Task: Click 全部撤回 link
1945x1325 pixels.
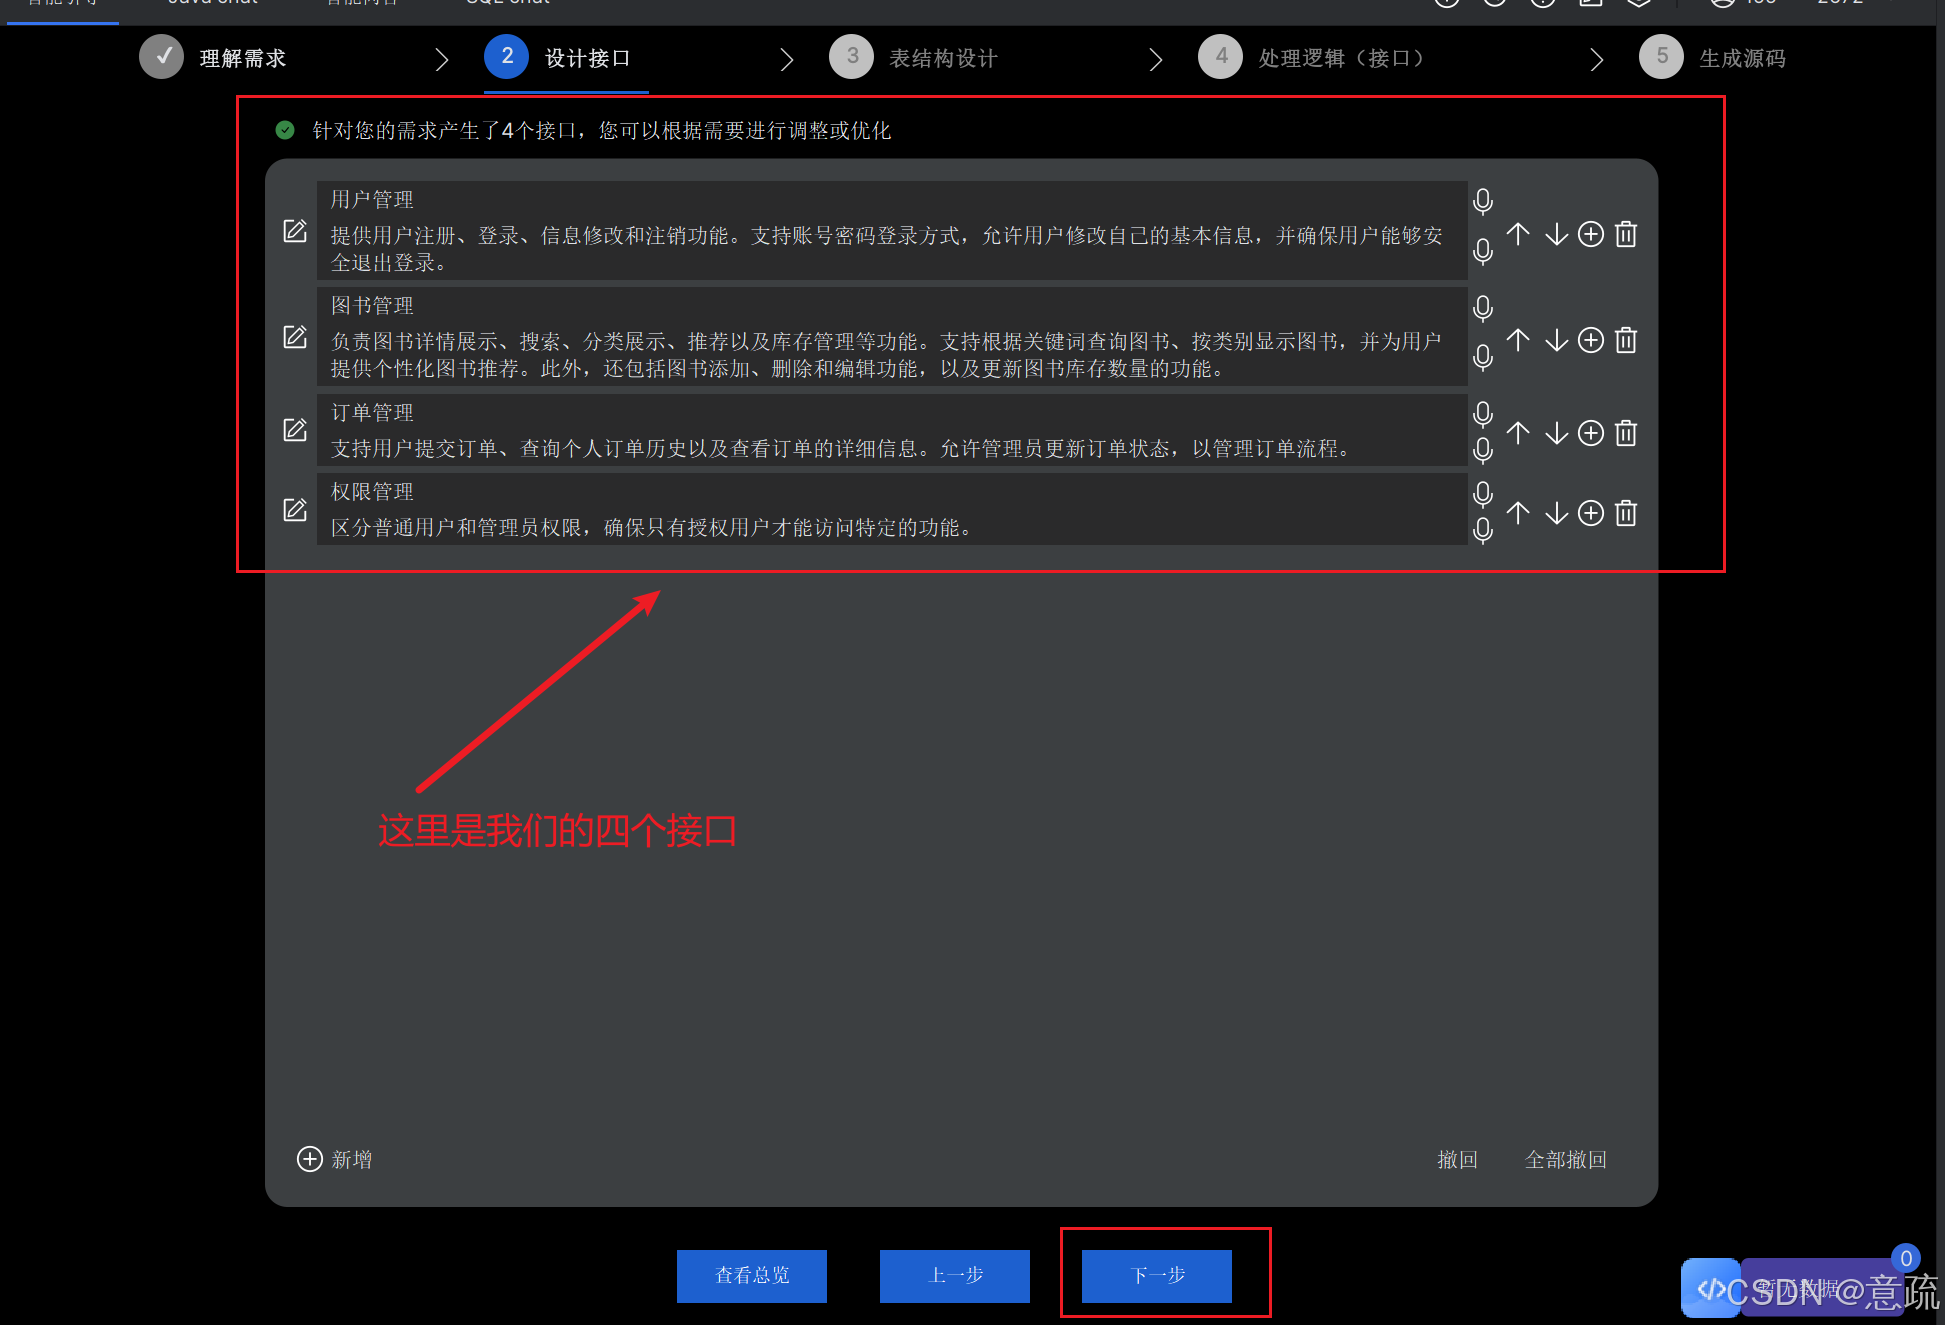Action: [1565, 1159]
